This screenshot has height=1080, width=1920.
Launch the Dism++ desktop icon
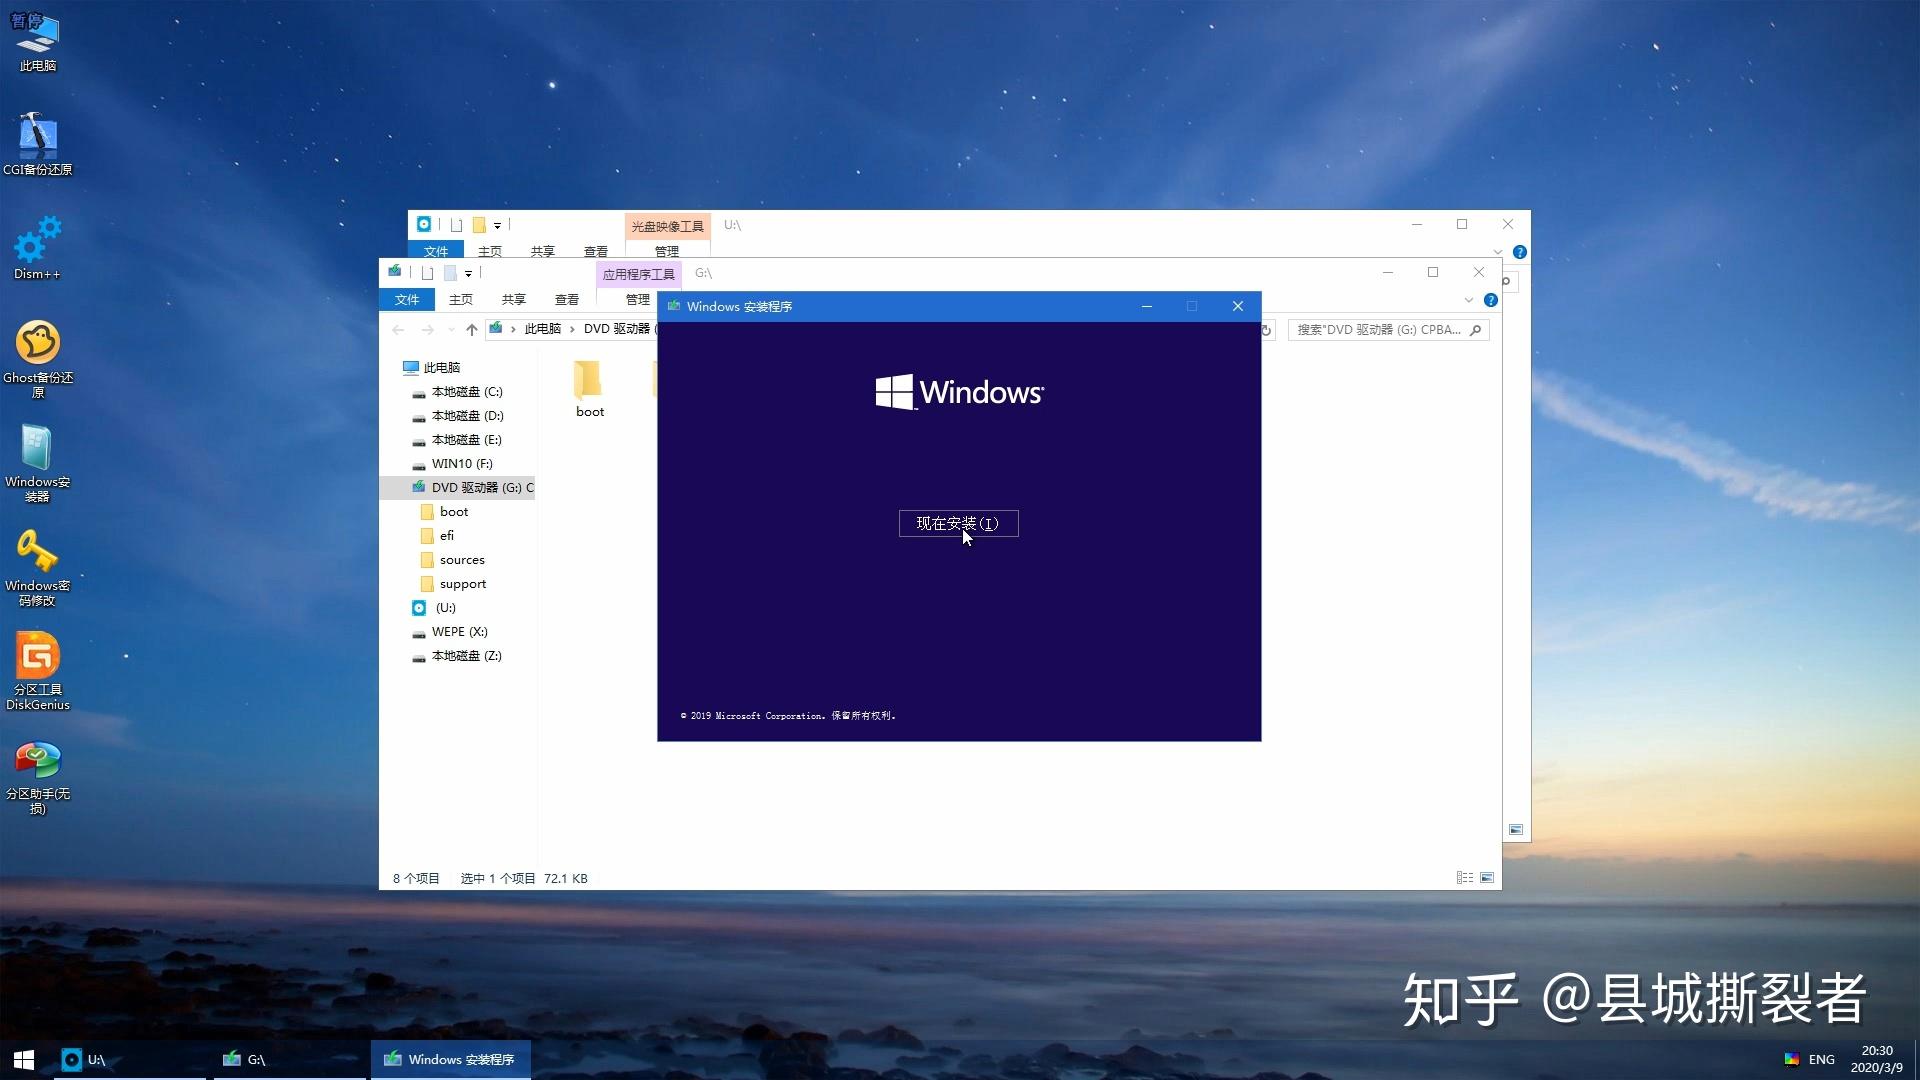38,248
